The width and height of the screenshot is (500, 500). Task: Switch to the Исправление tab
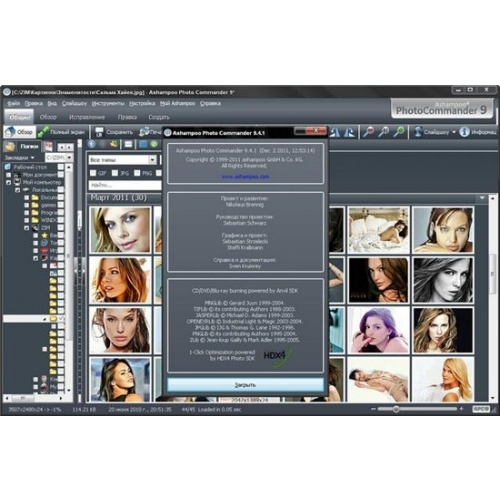pos(87,117)
